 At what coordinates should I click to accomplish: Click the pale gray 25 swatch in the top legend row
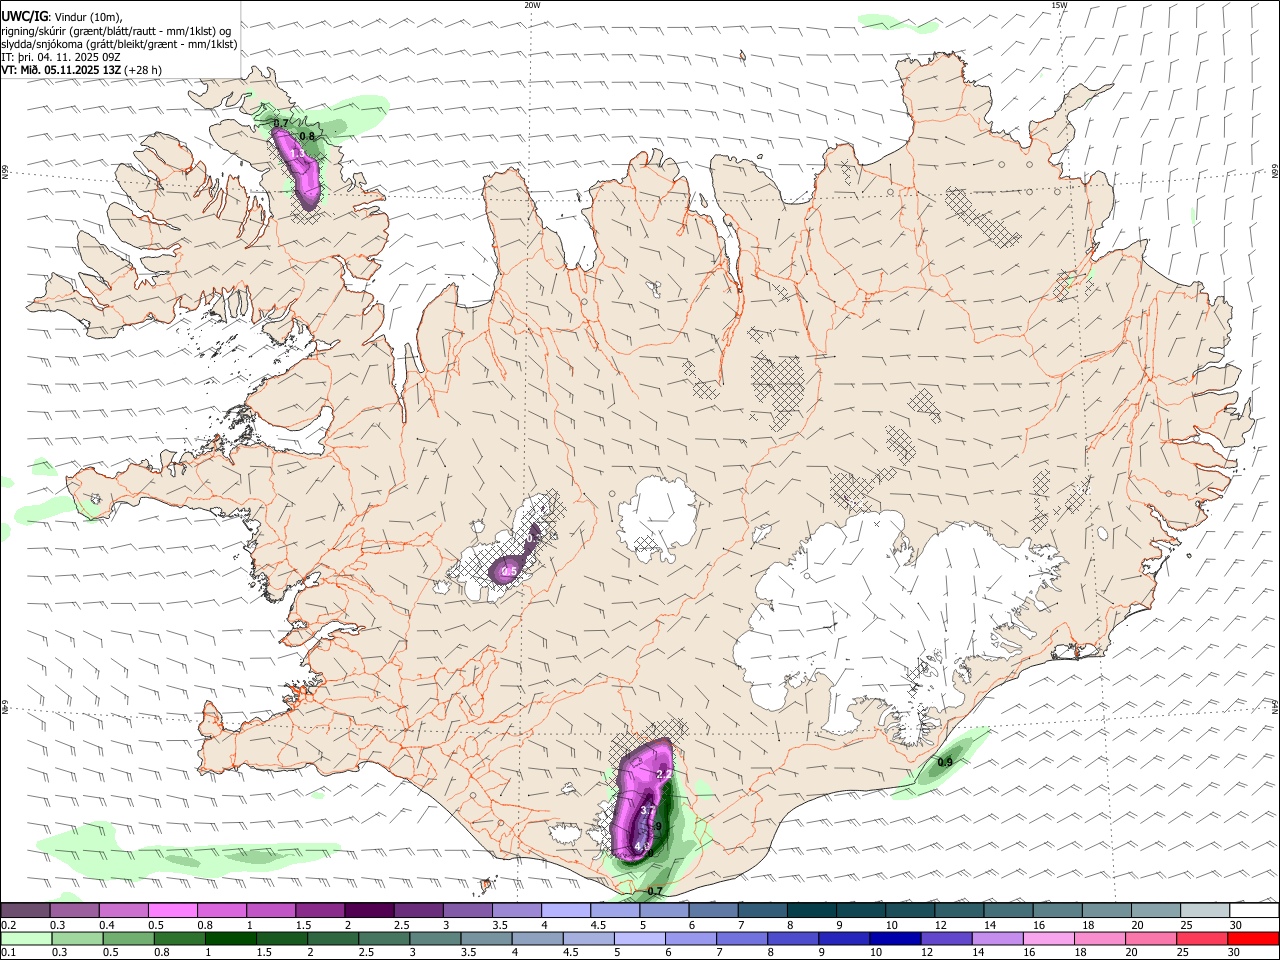click(x=1205, y=911)
